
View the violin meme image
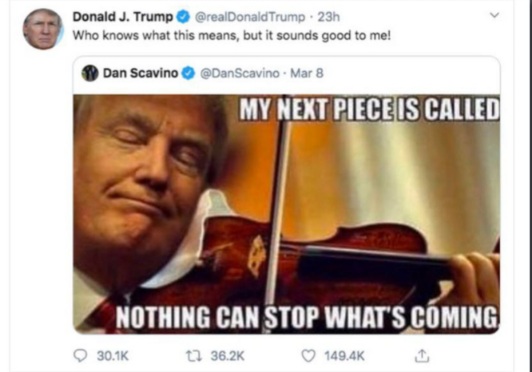287,214
